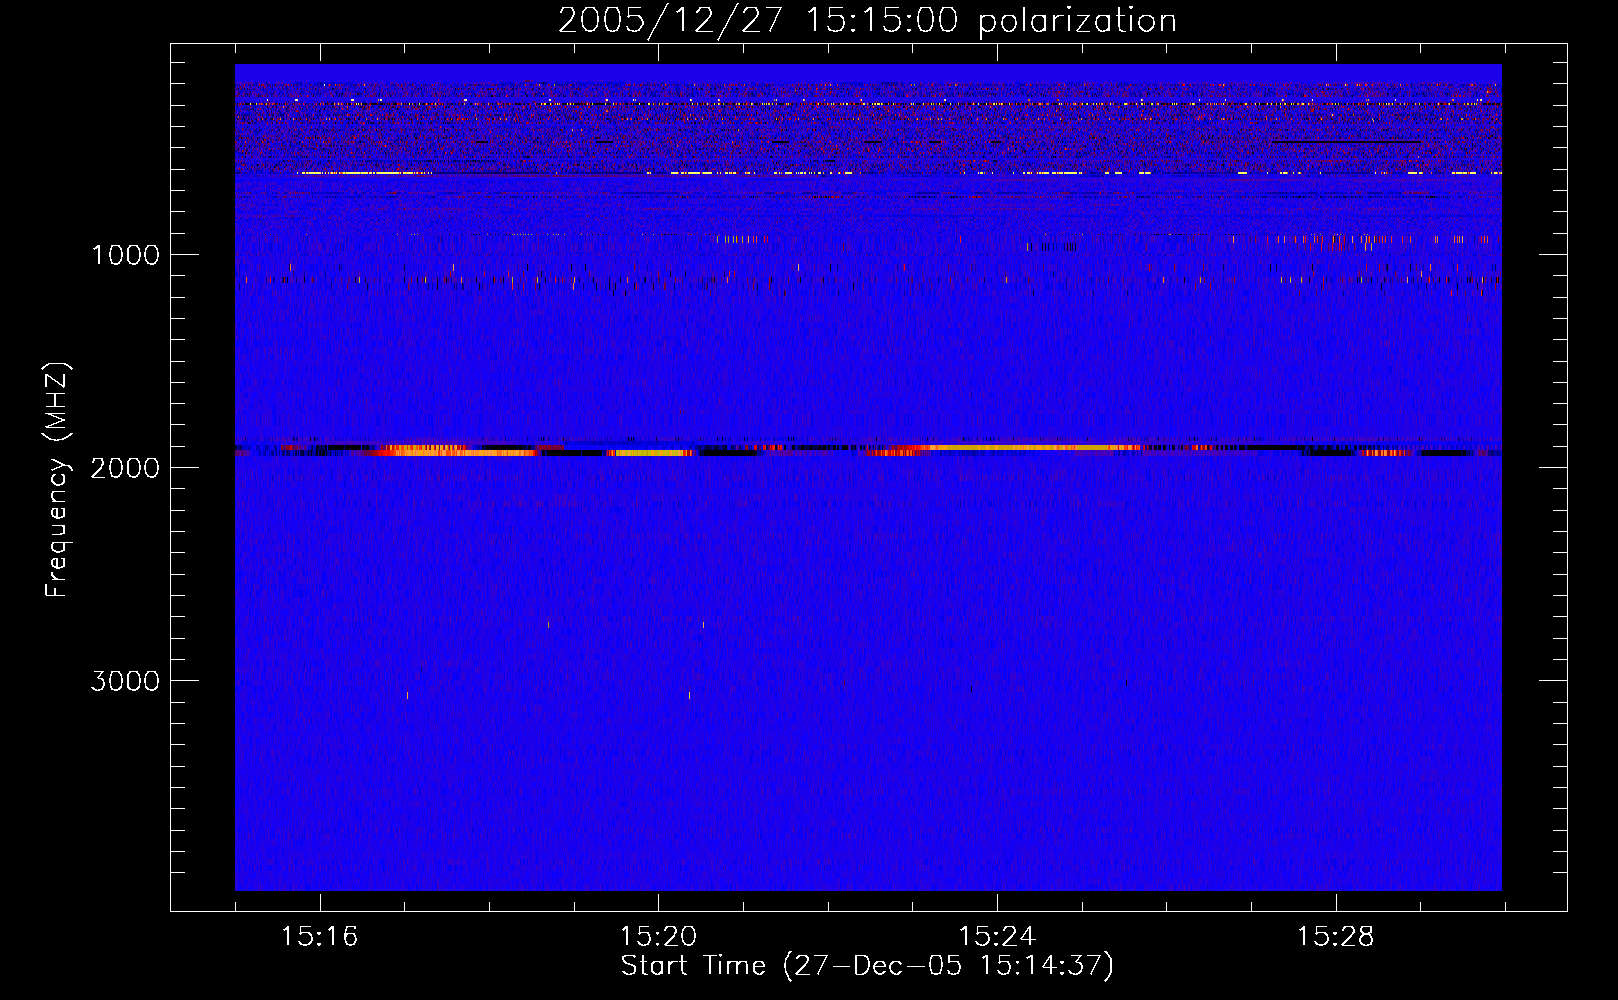1618x1000 pixels.
Task: Click the 15:28 time tick label
Action: (x=1336, y=937)
